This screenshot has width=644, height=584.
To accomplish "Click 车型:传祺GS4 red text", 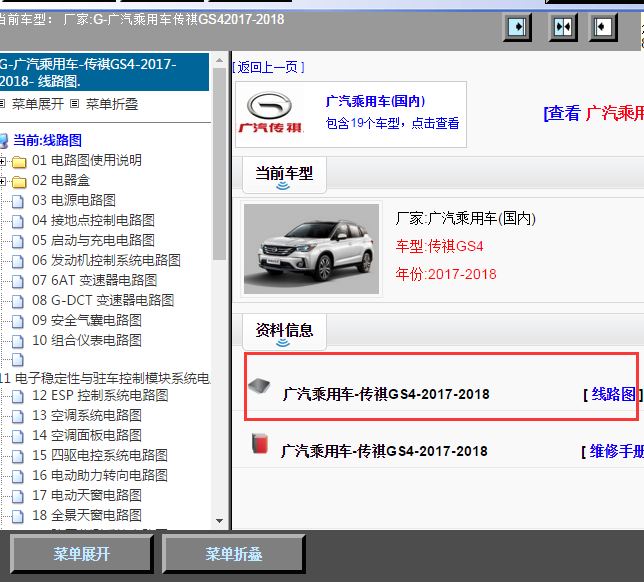I will point(439,246).
